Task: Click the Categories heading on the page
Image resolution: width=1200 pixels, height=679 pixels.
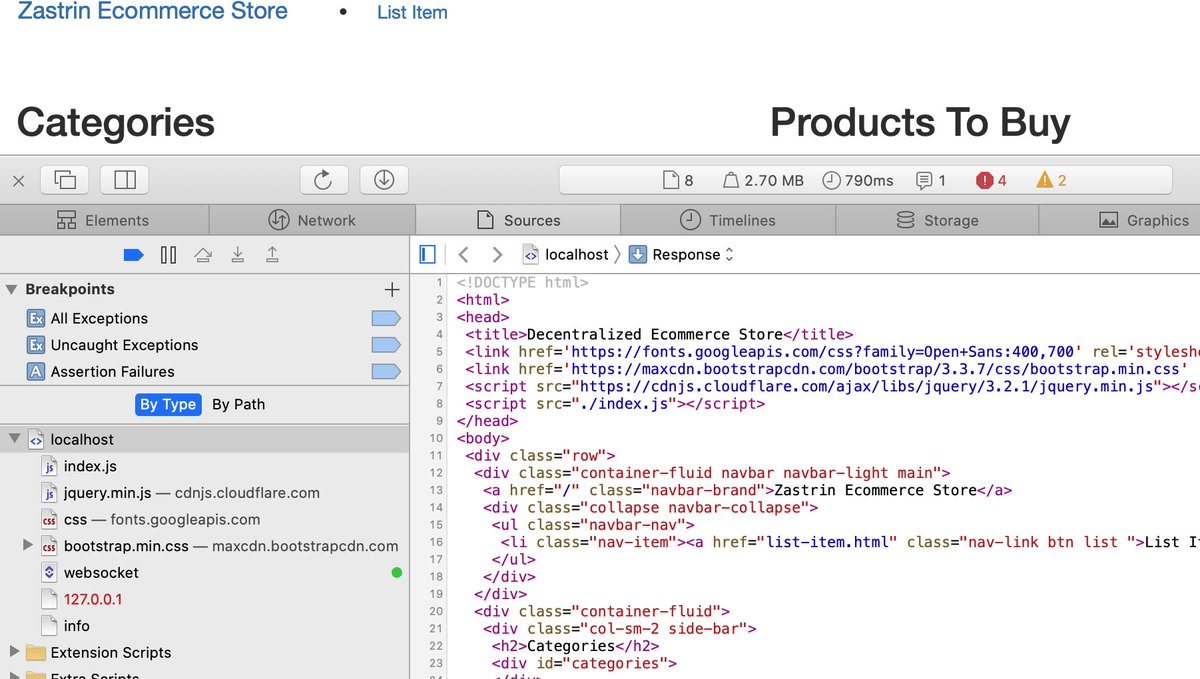Action: 116,122
